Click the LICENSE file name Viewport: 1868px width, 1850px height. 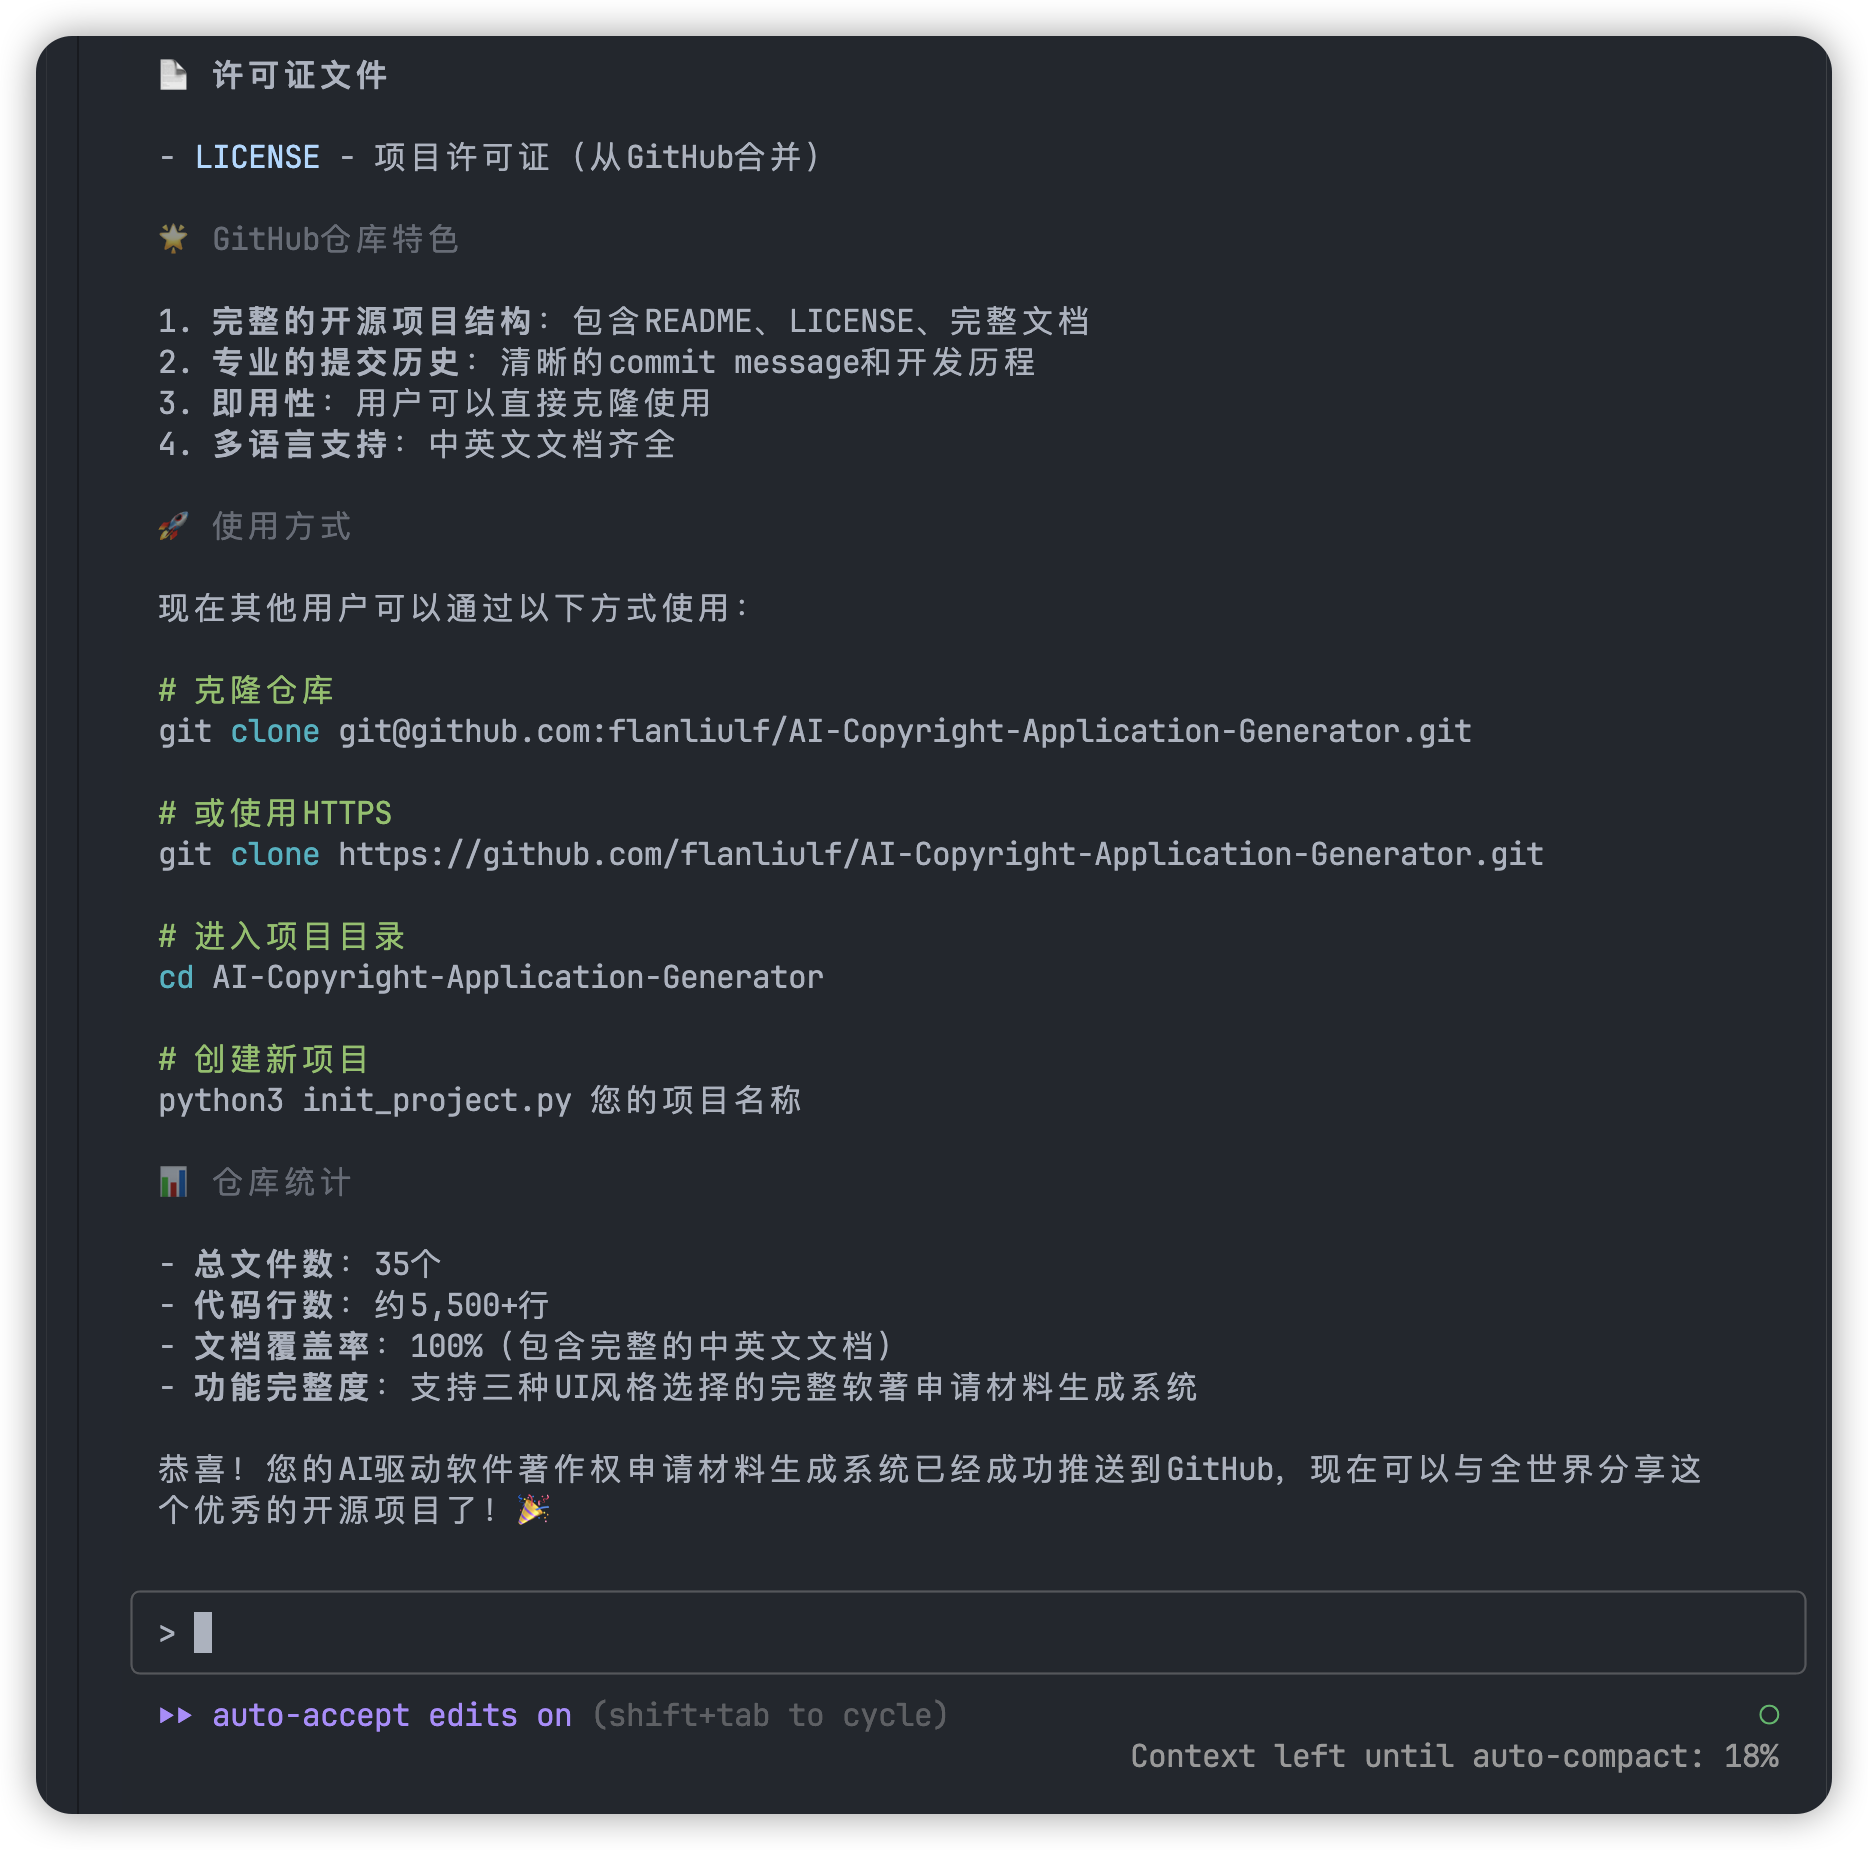[257, 157]
